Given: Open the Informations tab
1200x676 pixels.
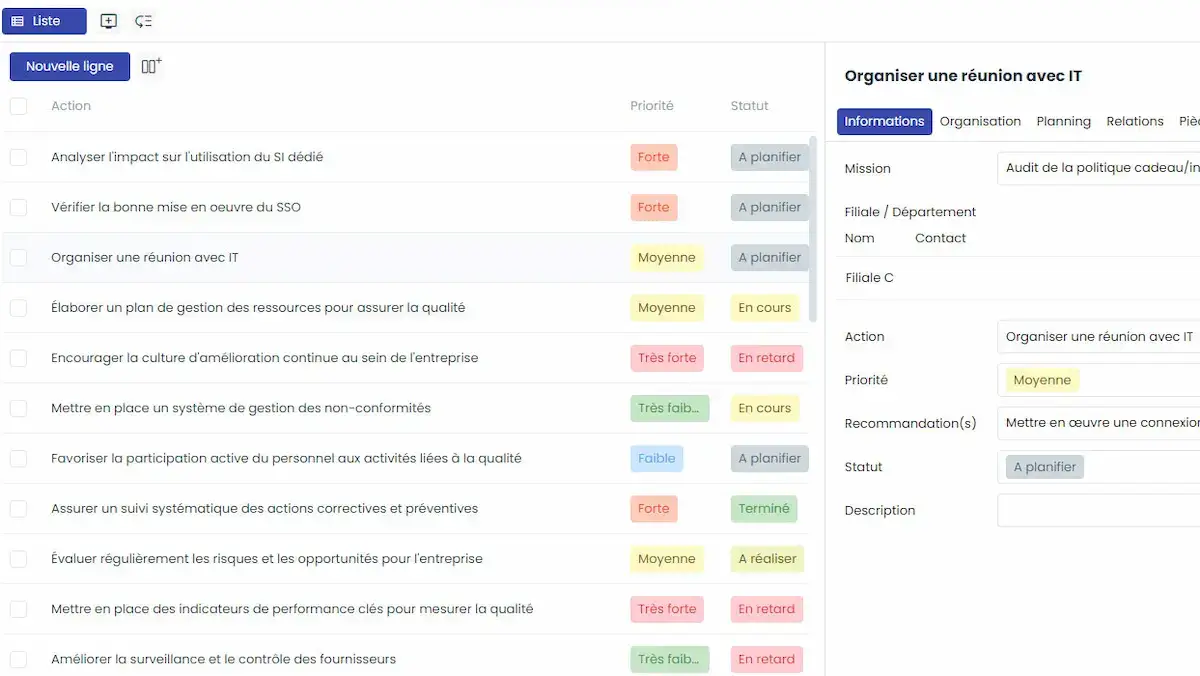Looking at the screenshot, I should [x=884, y=121].
